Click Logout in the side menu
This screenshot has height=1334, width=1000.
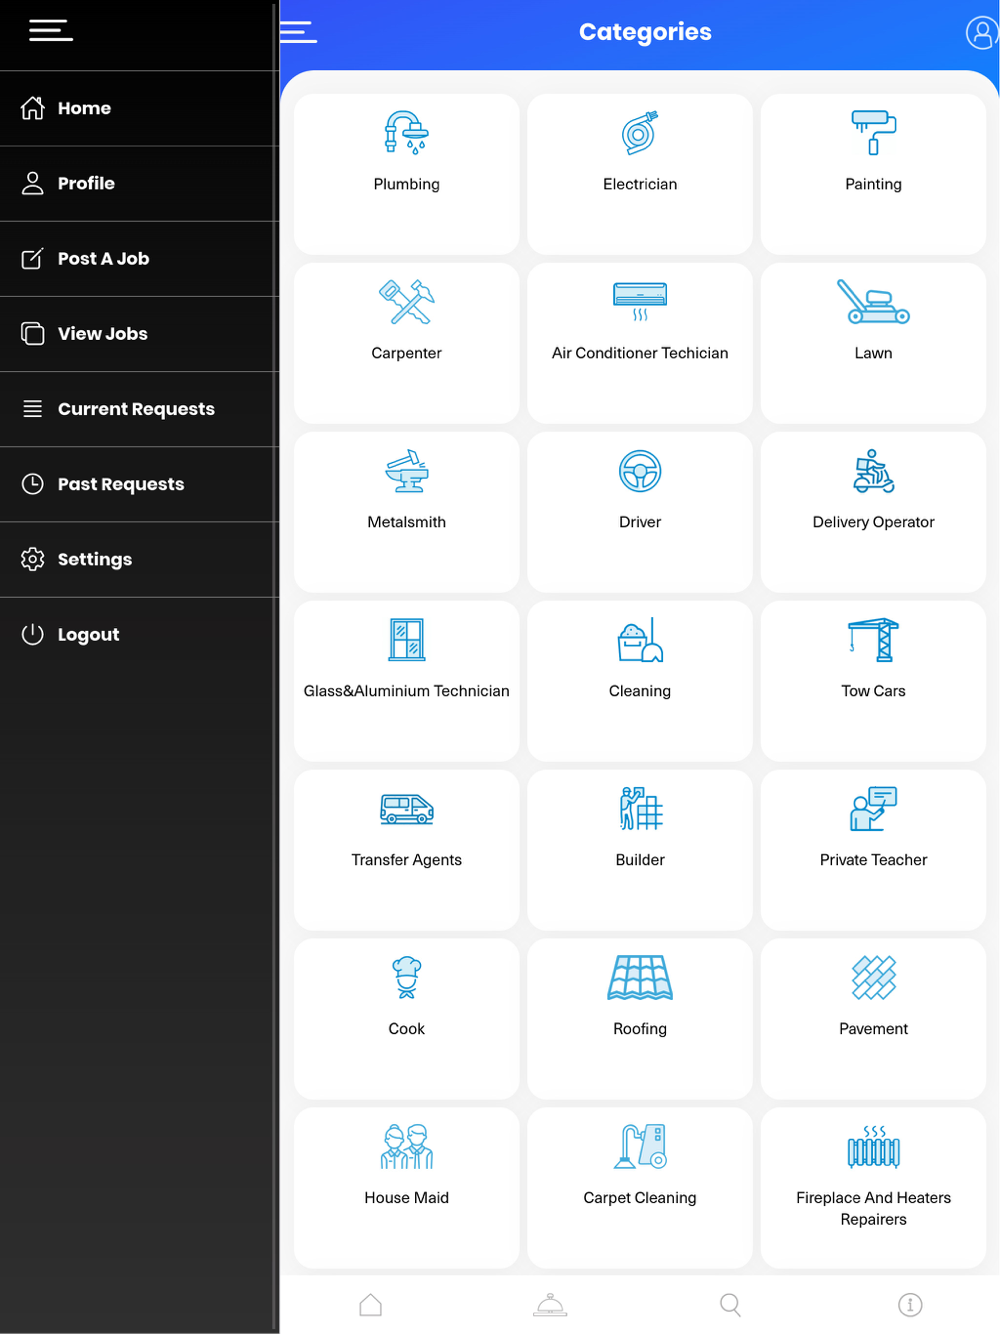tap(139, 635)
